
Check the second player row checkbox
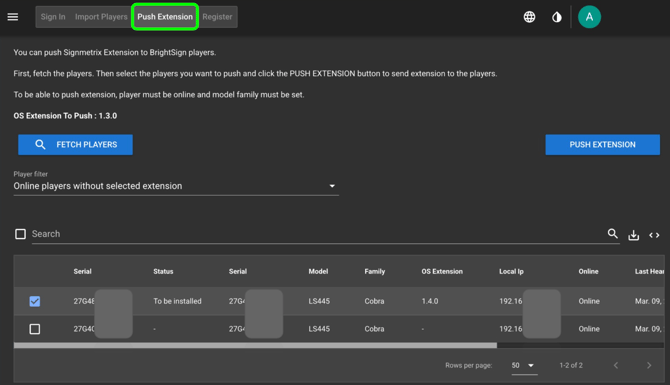point(35,329)
